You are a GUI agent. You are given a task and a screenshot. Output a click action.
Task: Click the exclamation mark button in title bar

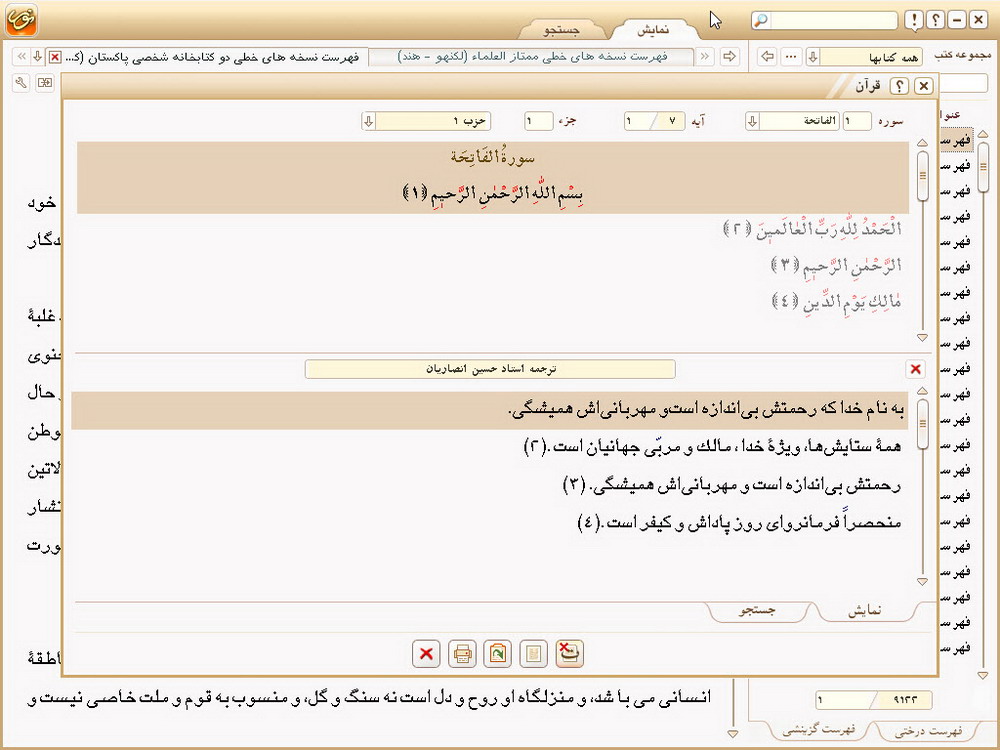click(914, 20)
